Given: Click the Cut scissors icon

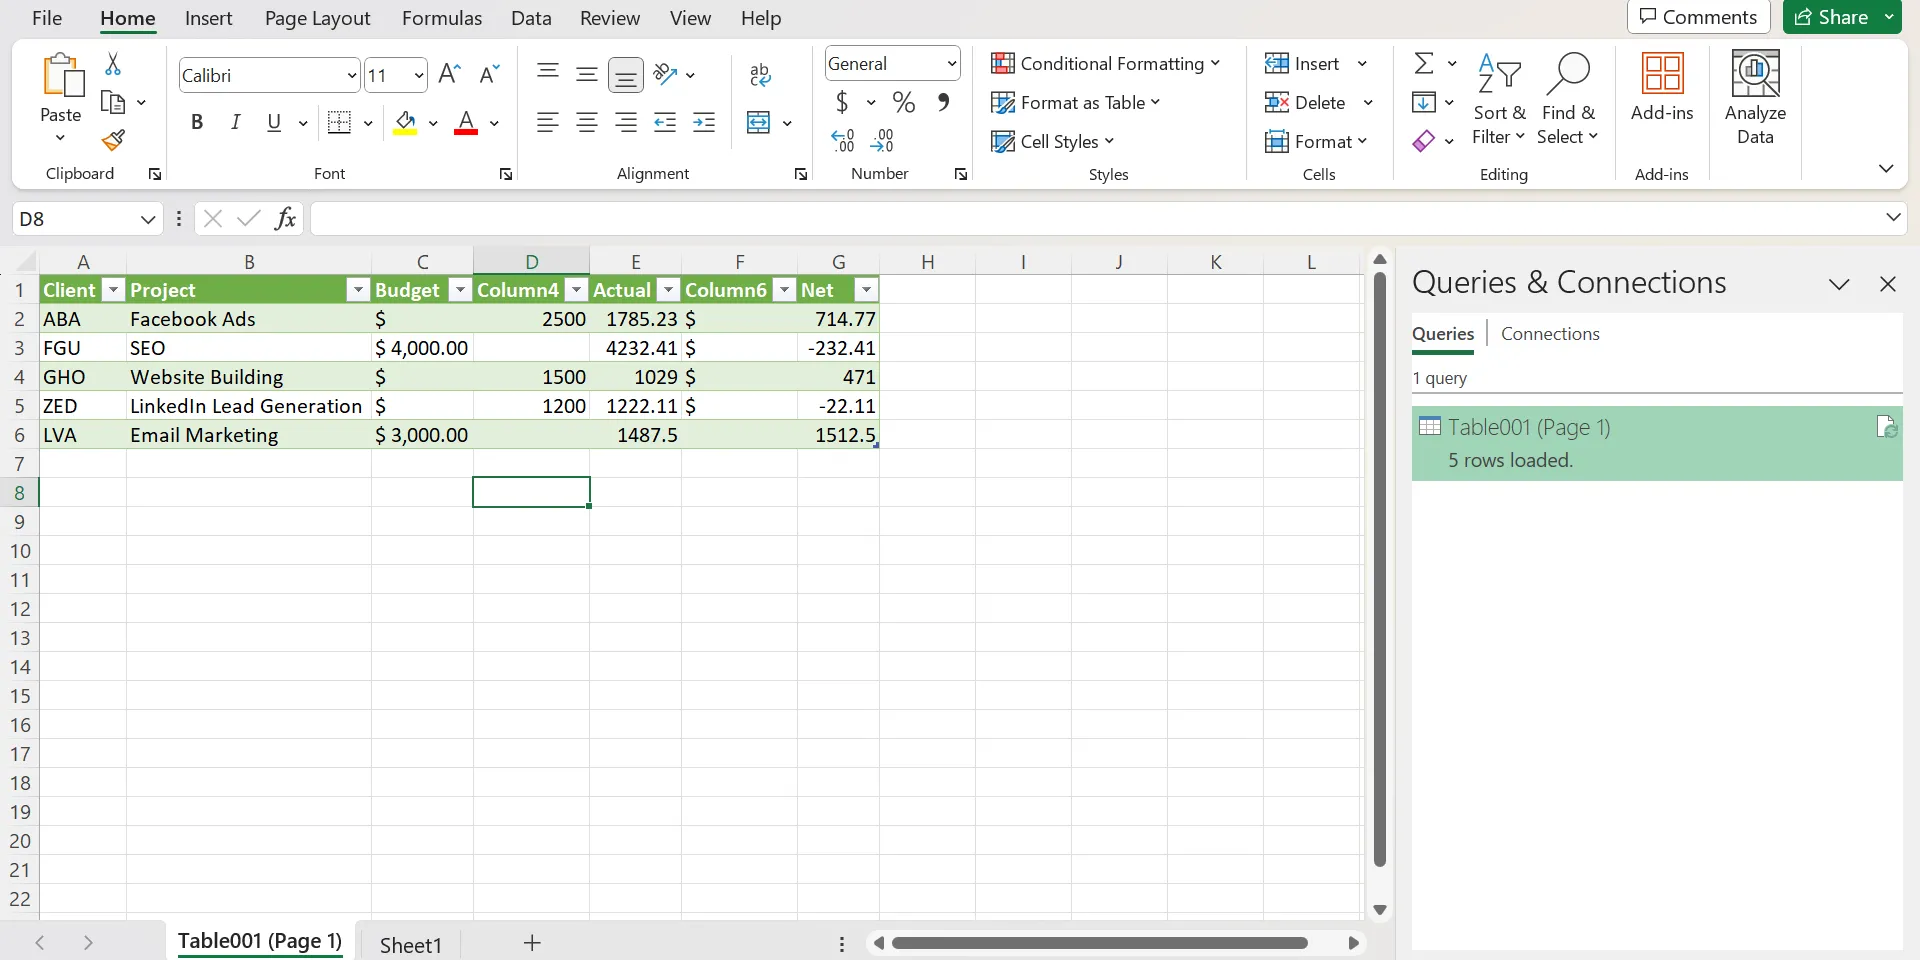Looking at the screenshot, I should point(113,63).
